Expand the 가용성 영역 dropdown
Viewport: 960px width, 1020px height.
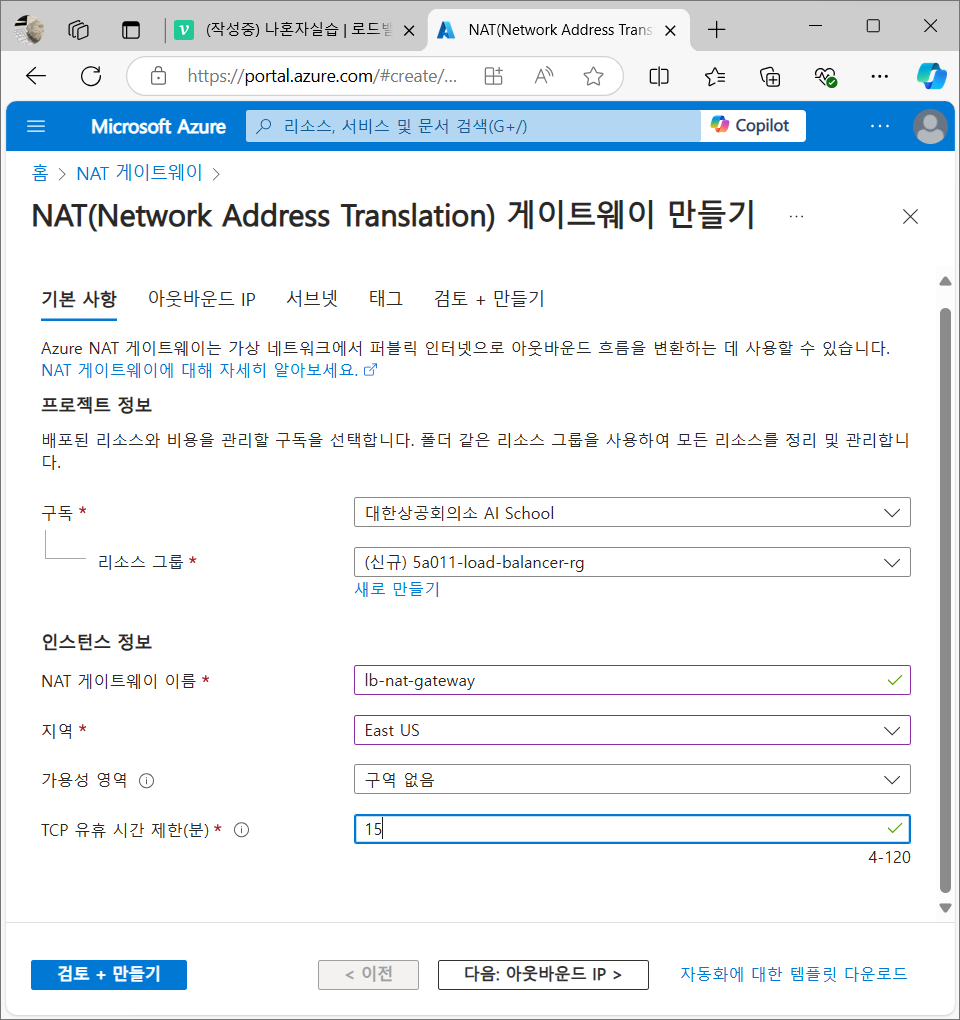click(632, 779)
